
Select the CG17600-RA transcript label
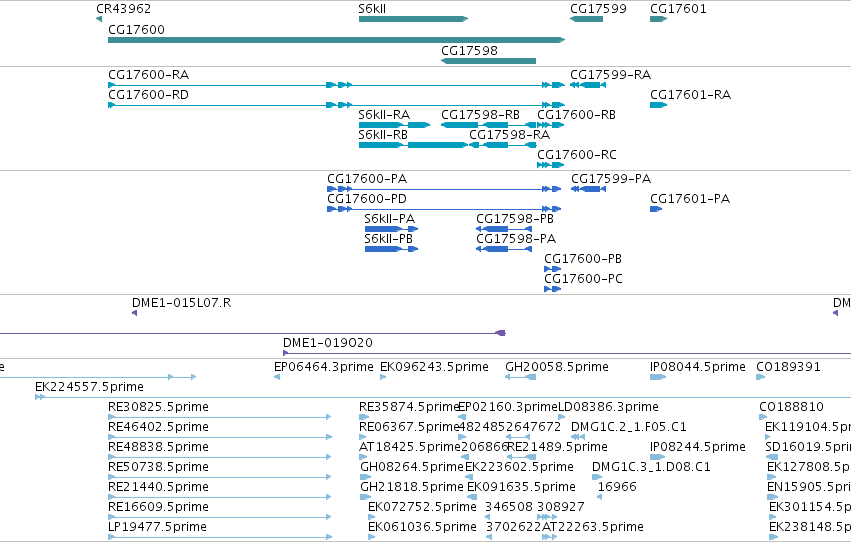coord(149,75)
